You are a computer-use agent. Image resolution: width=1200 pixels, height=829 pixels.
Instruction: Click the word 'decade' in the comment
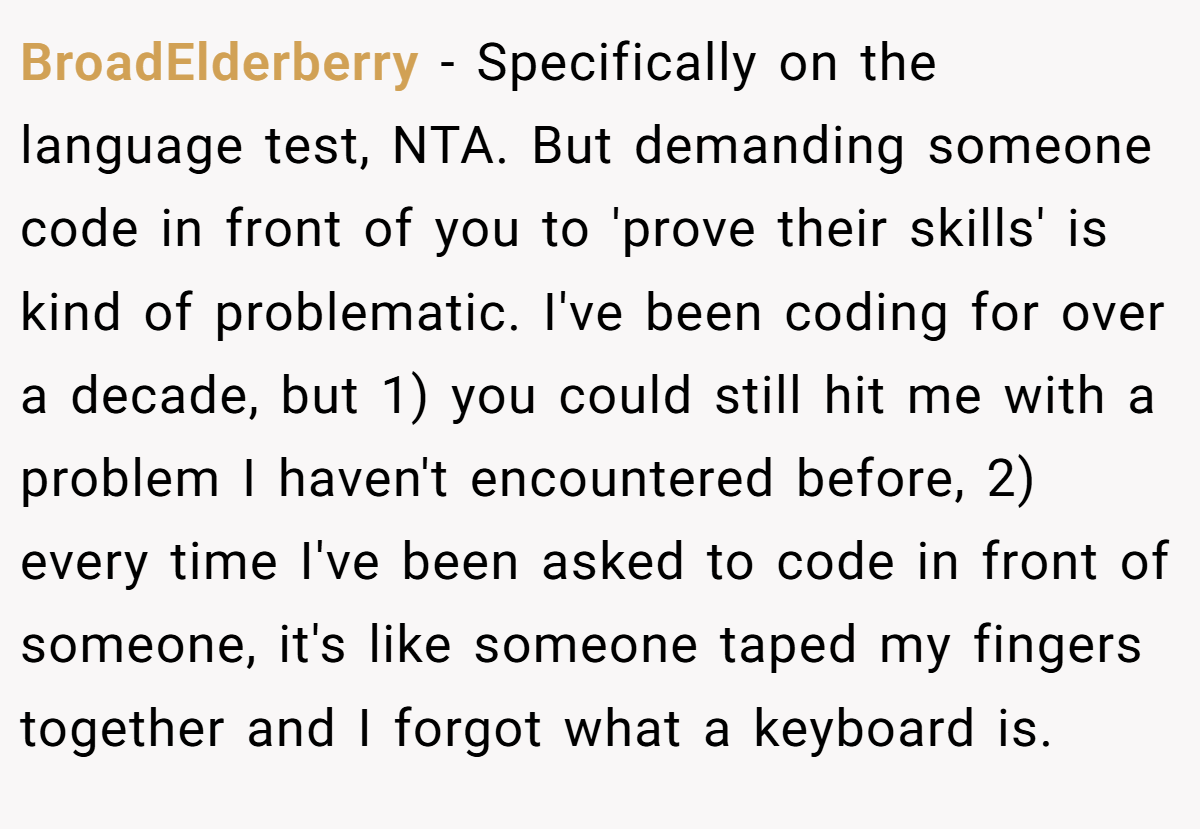(164, 397)
